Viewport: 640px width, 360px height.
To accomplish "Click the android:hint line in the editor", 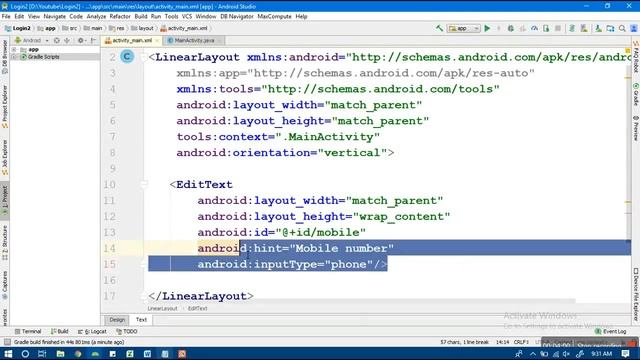I will pos(296,248).
